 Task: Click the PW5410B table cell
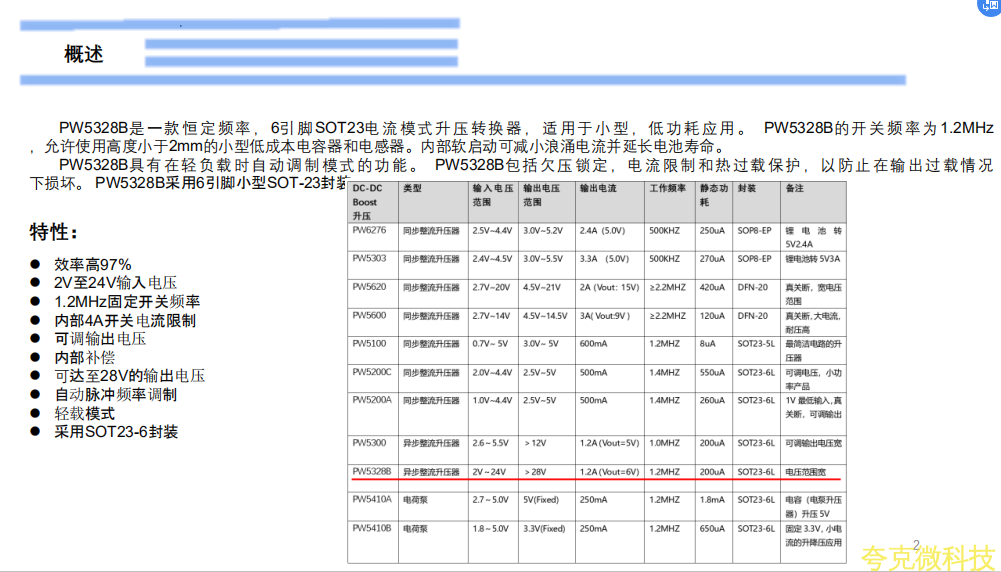[373, 528]
